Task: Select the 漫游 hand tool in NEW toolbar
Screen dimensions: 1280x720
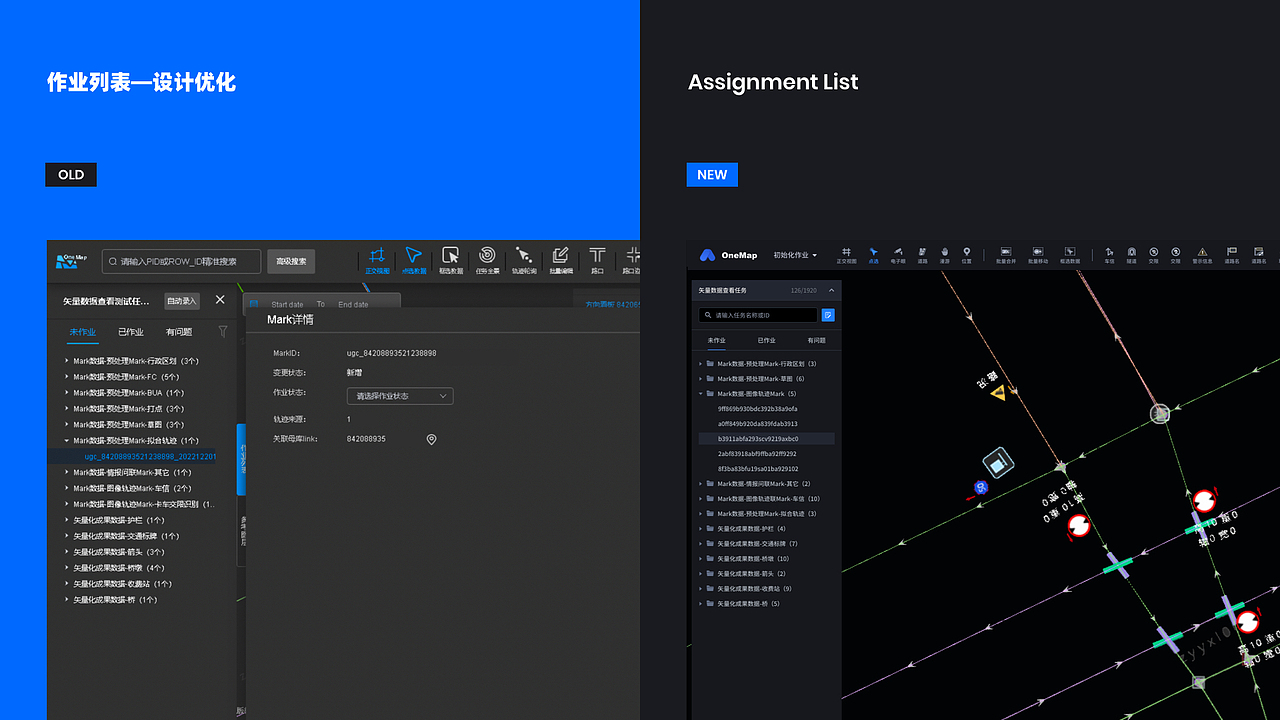Action: click(x=944, y=255)
